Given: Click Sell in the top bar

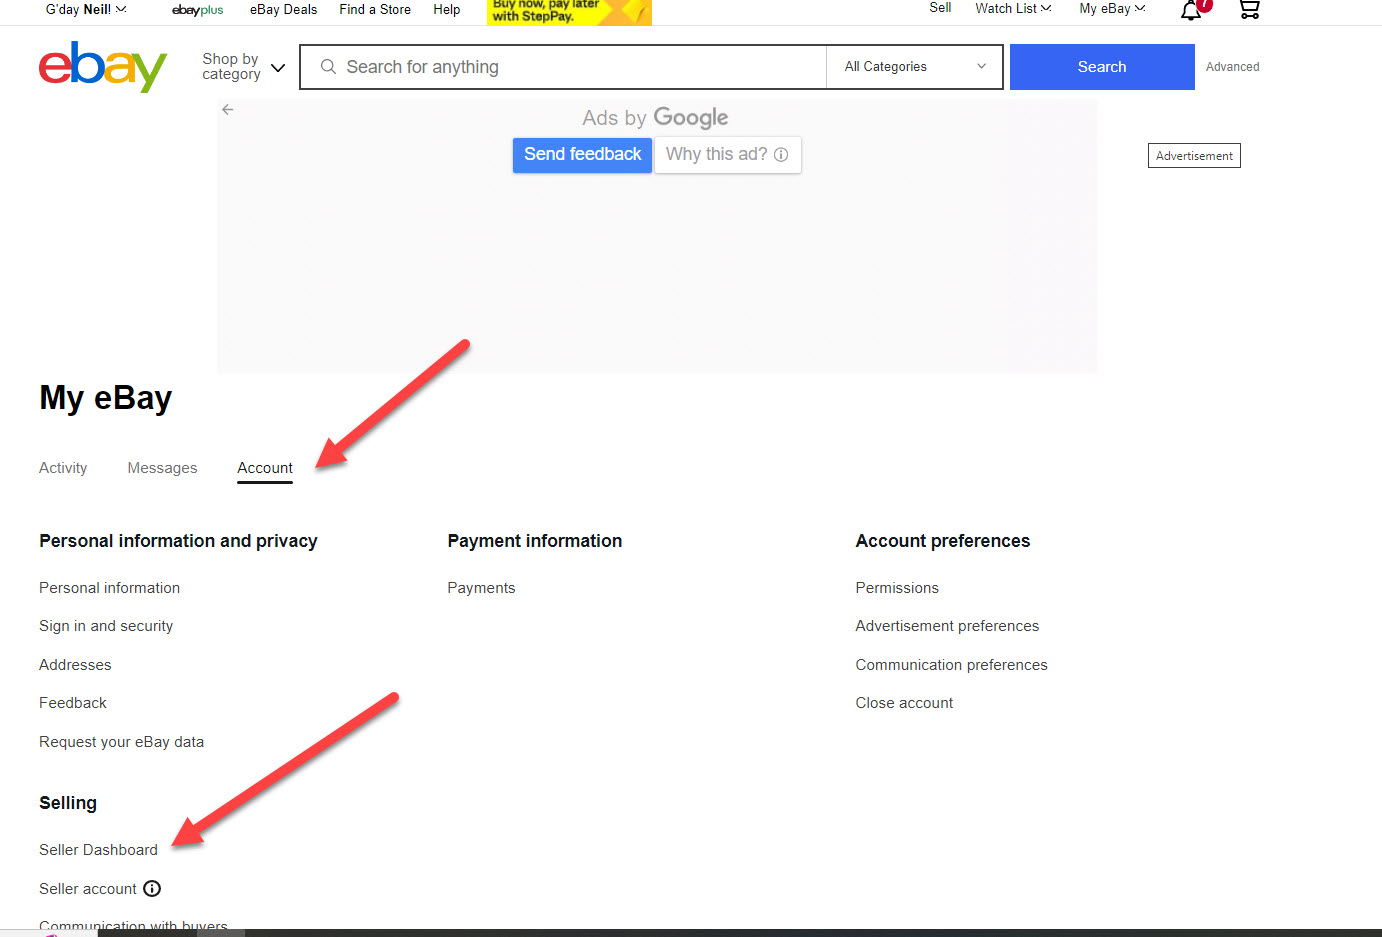Looking at the screenshot, I should point(940,8).
